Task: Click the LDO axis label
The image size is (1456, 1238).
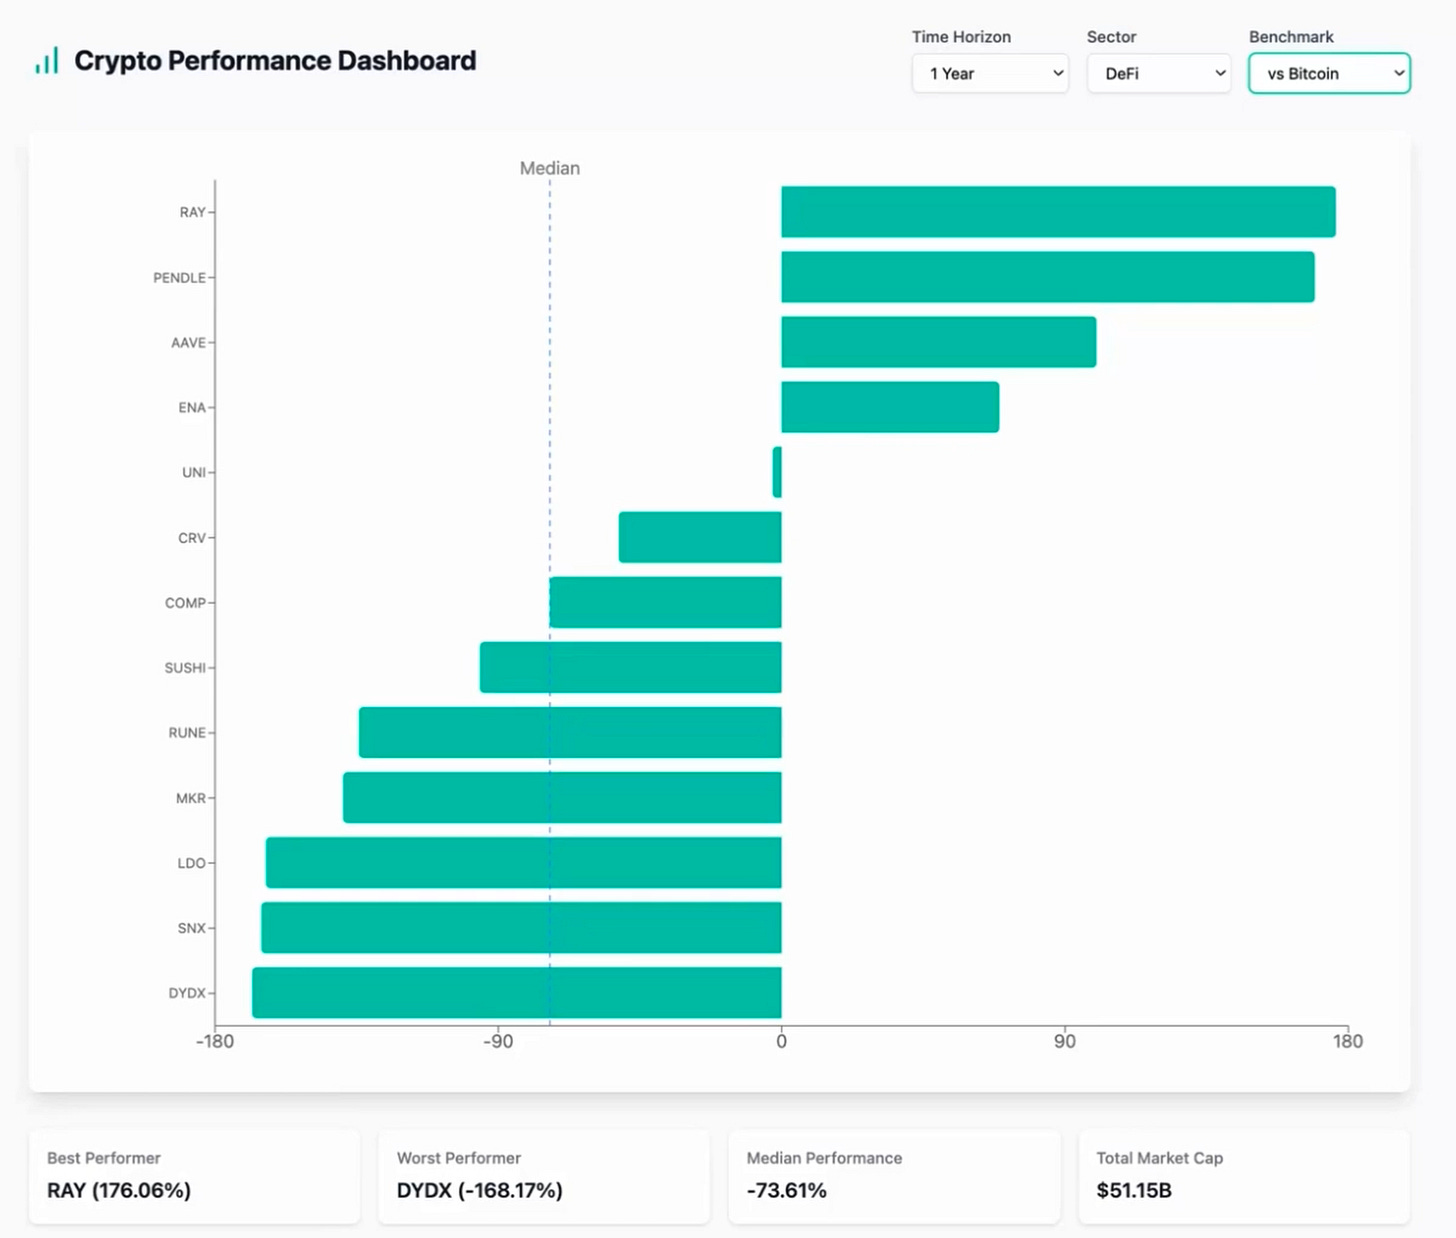Action: click(x=191, y=863)
